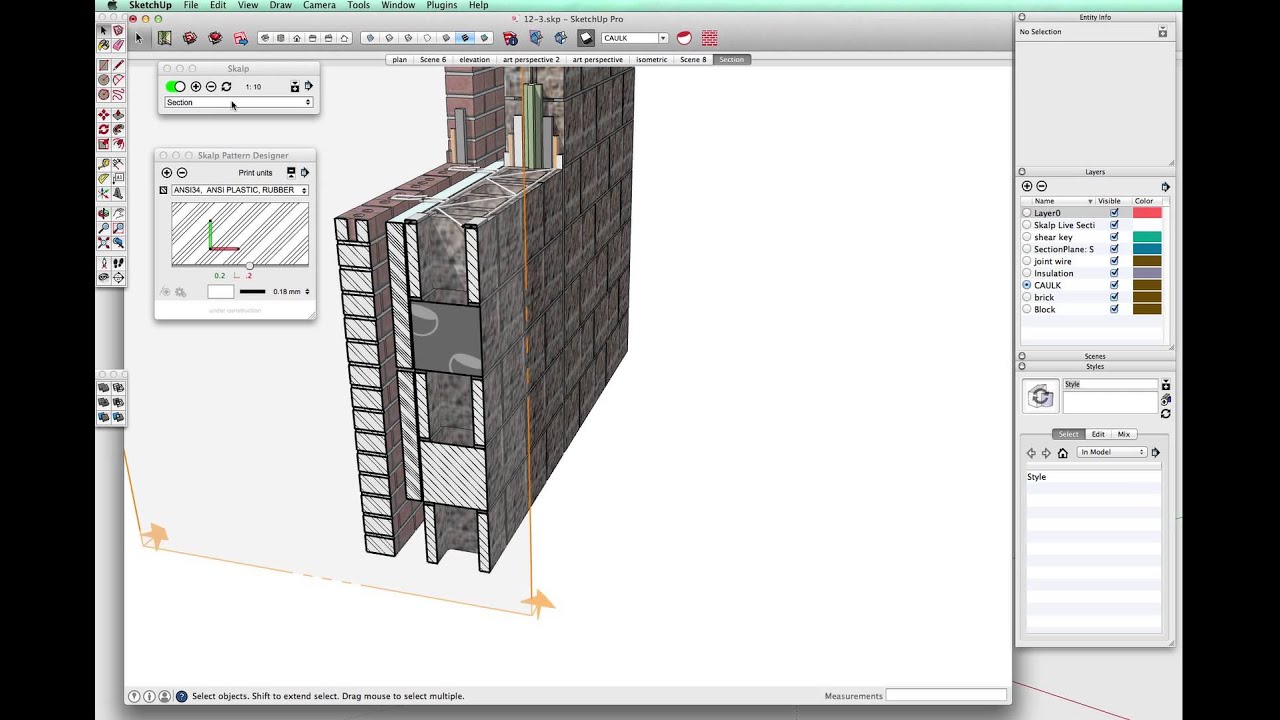Click Skalp remove section minus icon

coord(211,87)
